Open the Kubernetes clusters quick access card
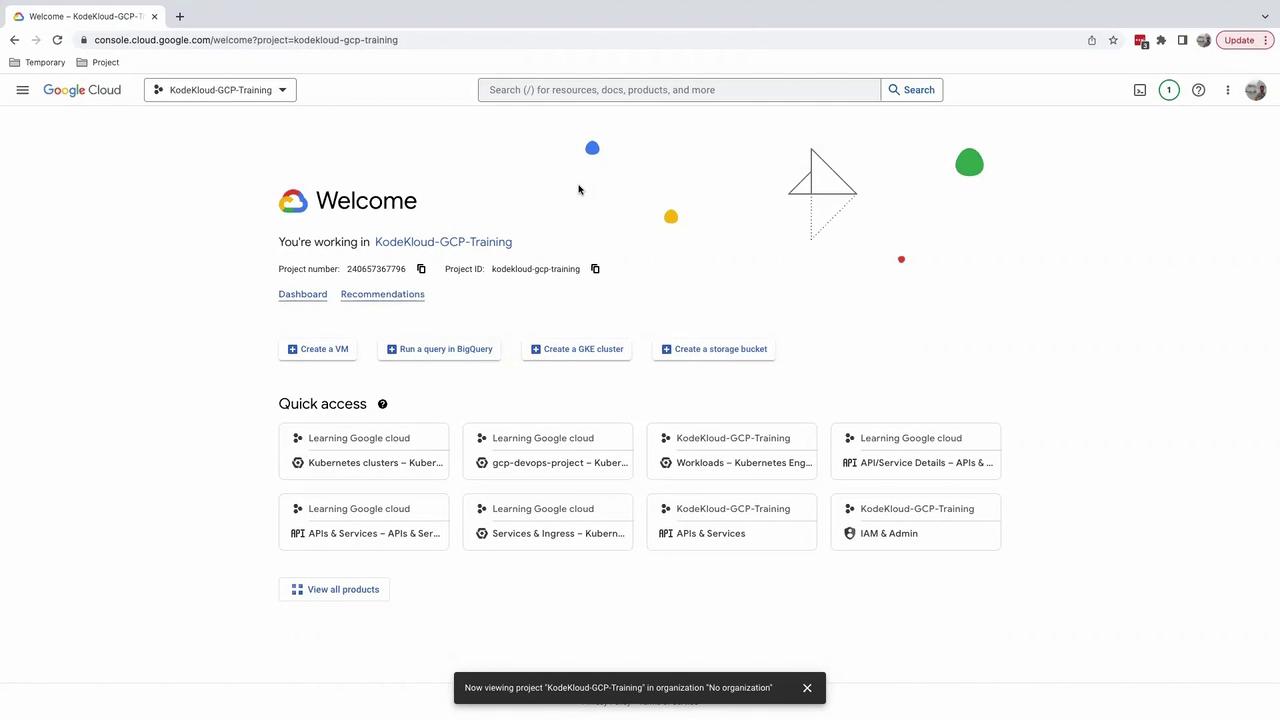Viewport: 1280px width, 720px height. [x=364, y=451]
